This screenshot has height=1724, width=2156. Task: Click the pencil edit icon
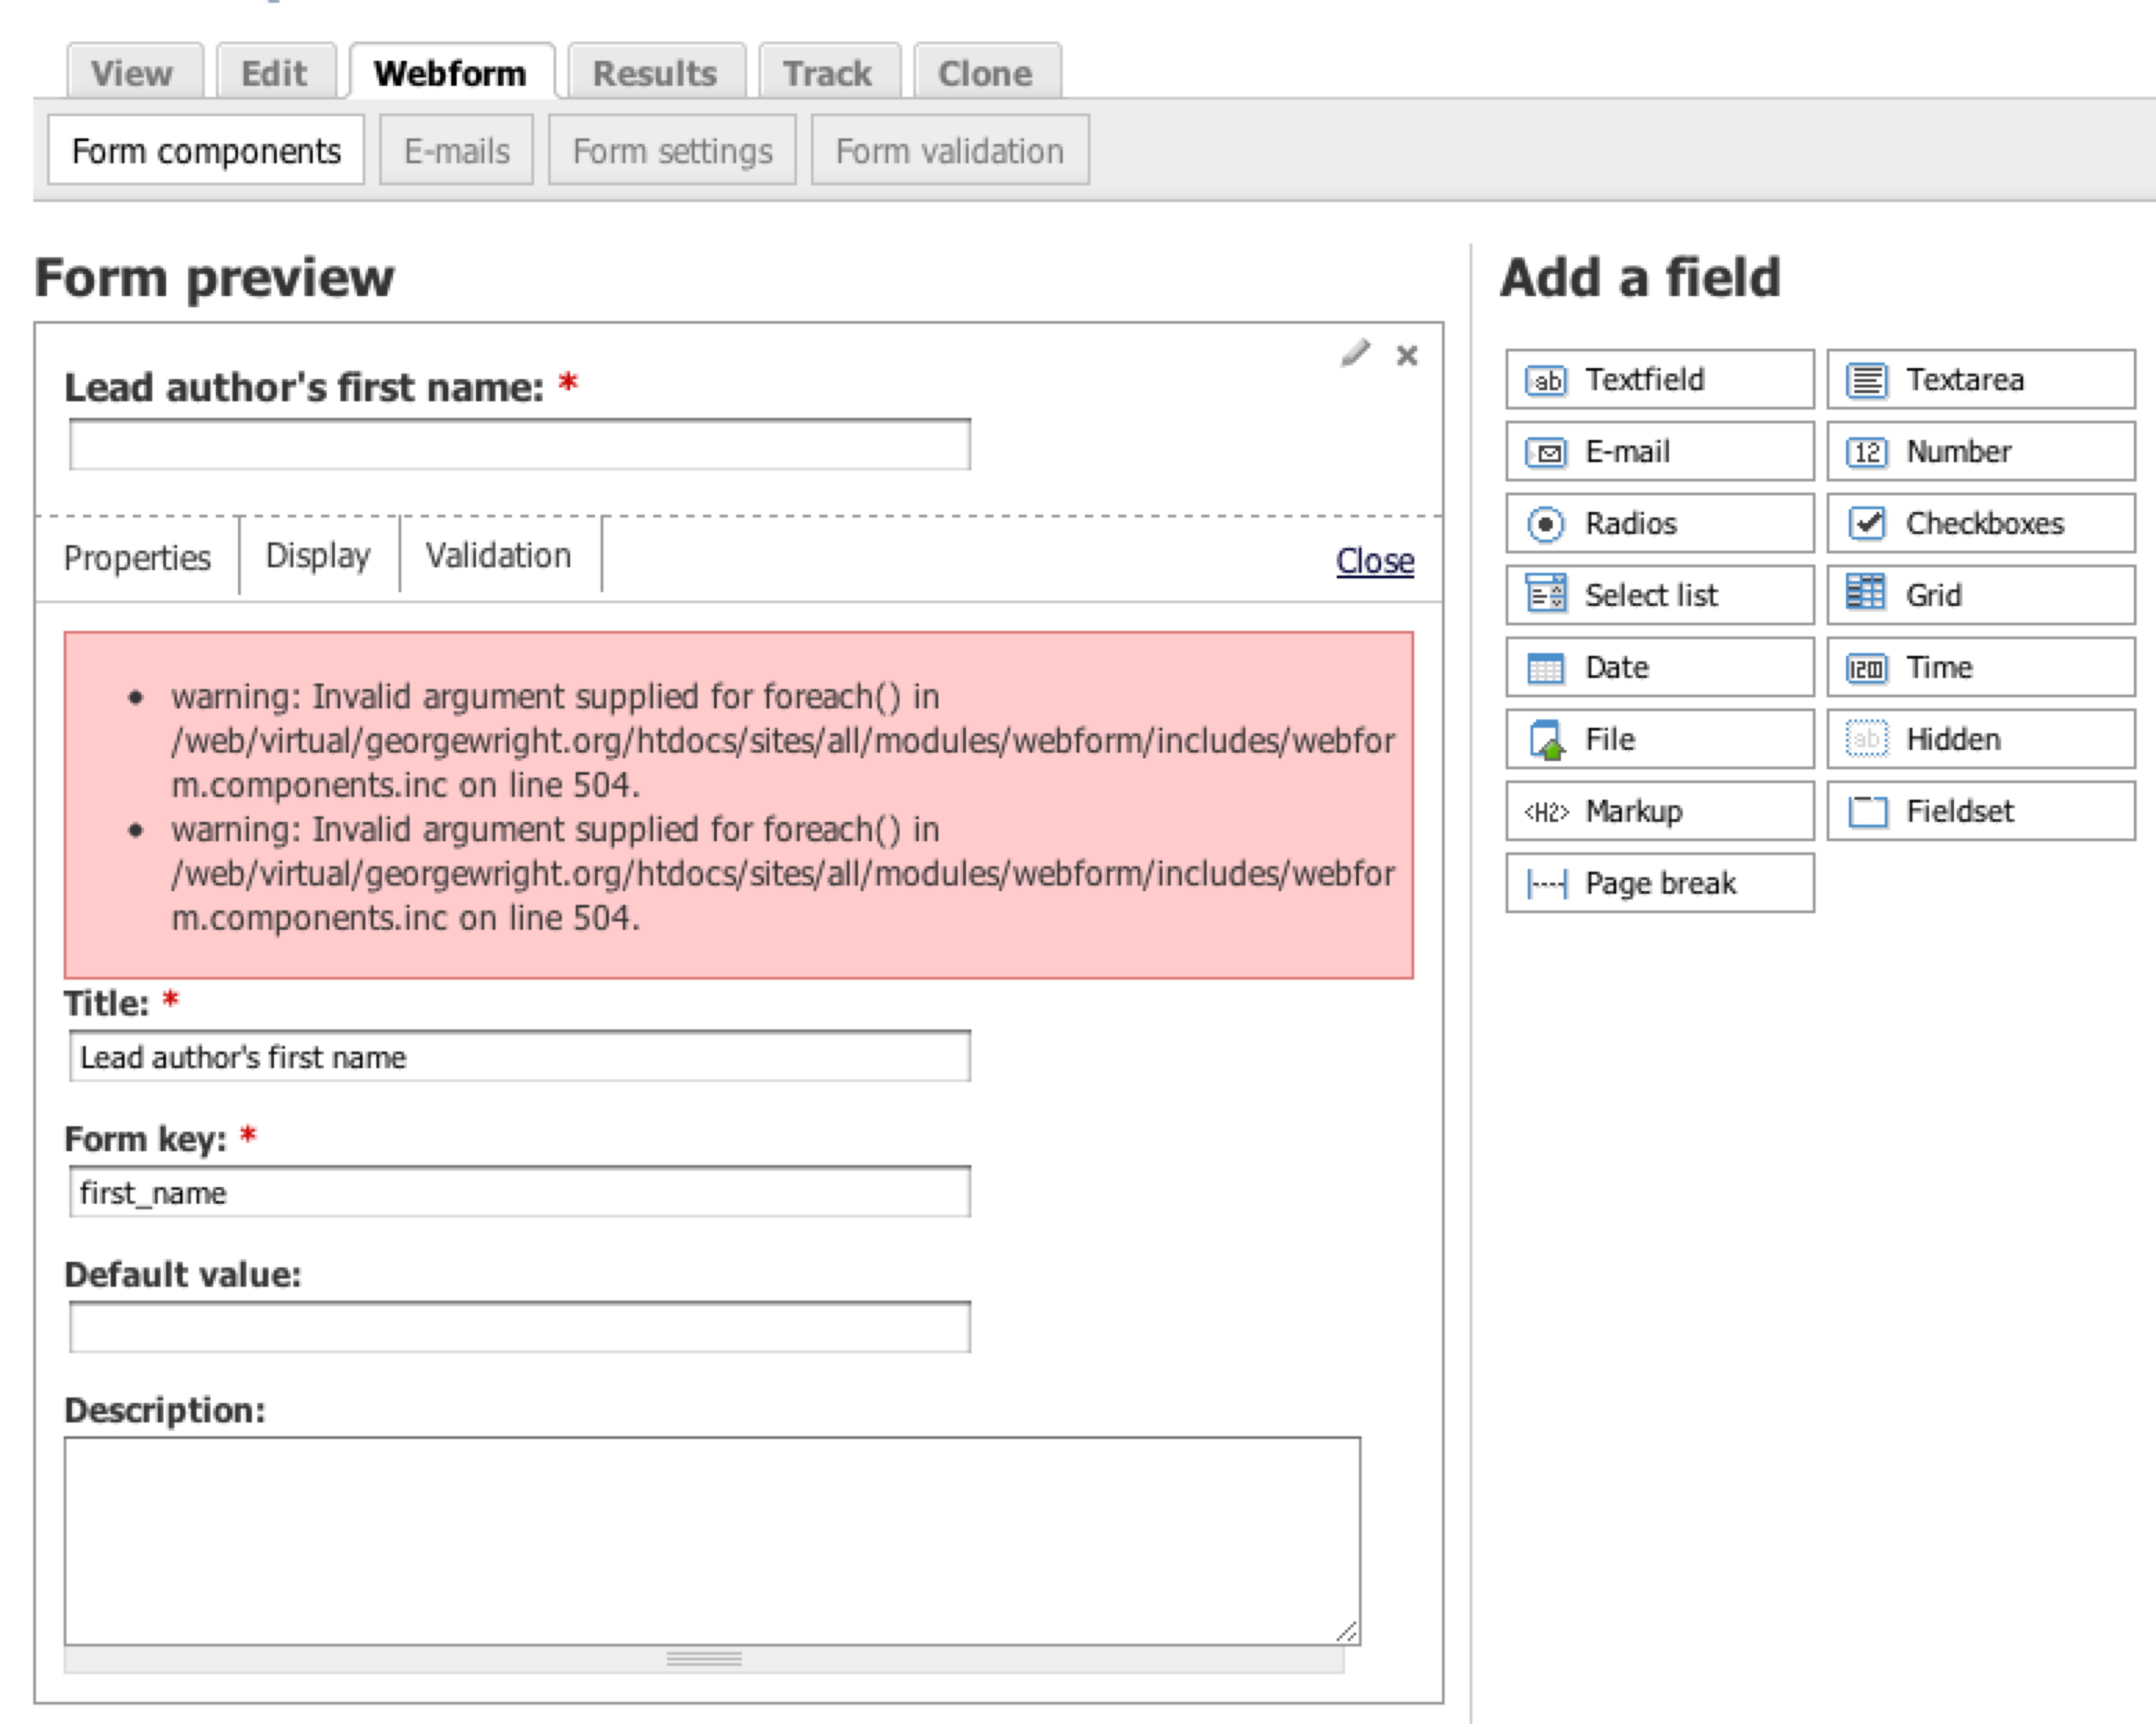(1355, 354)
